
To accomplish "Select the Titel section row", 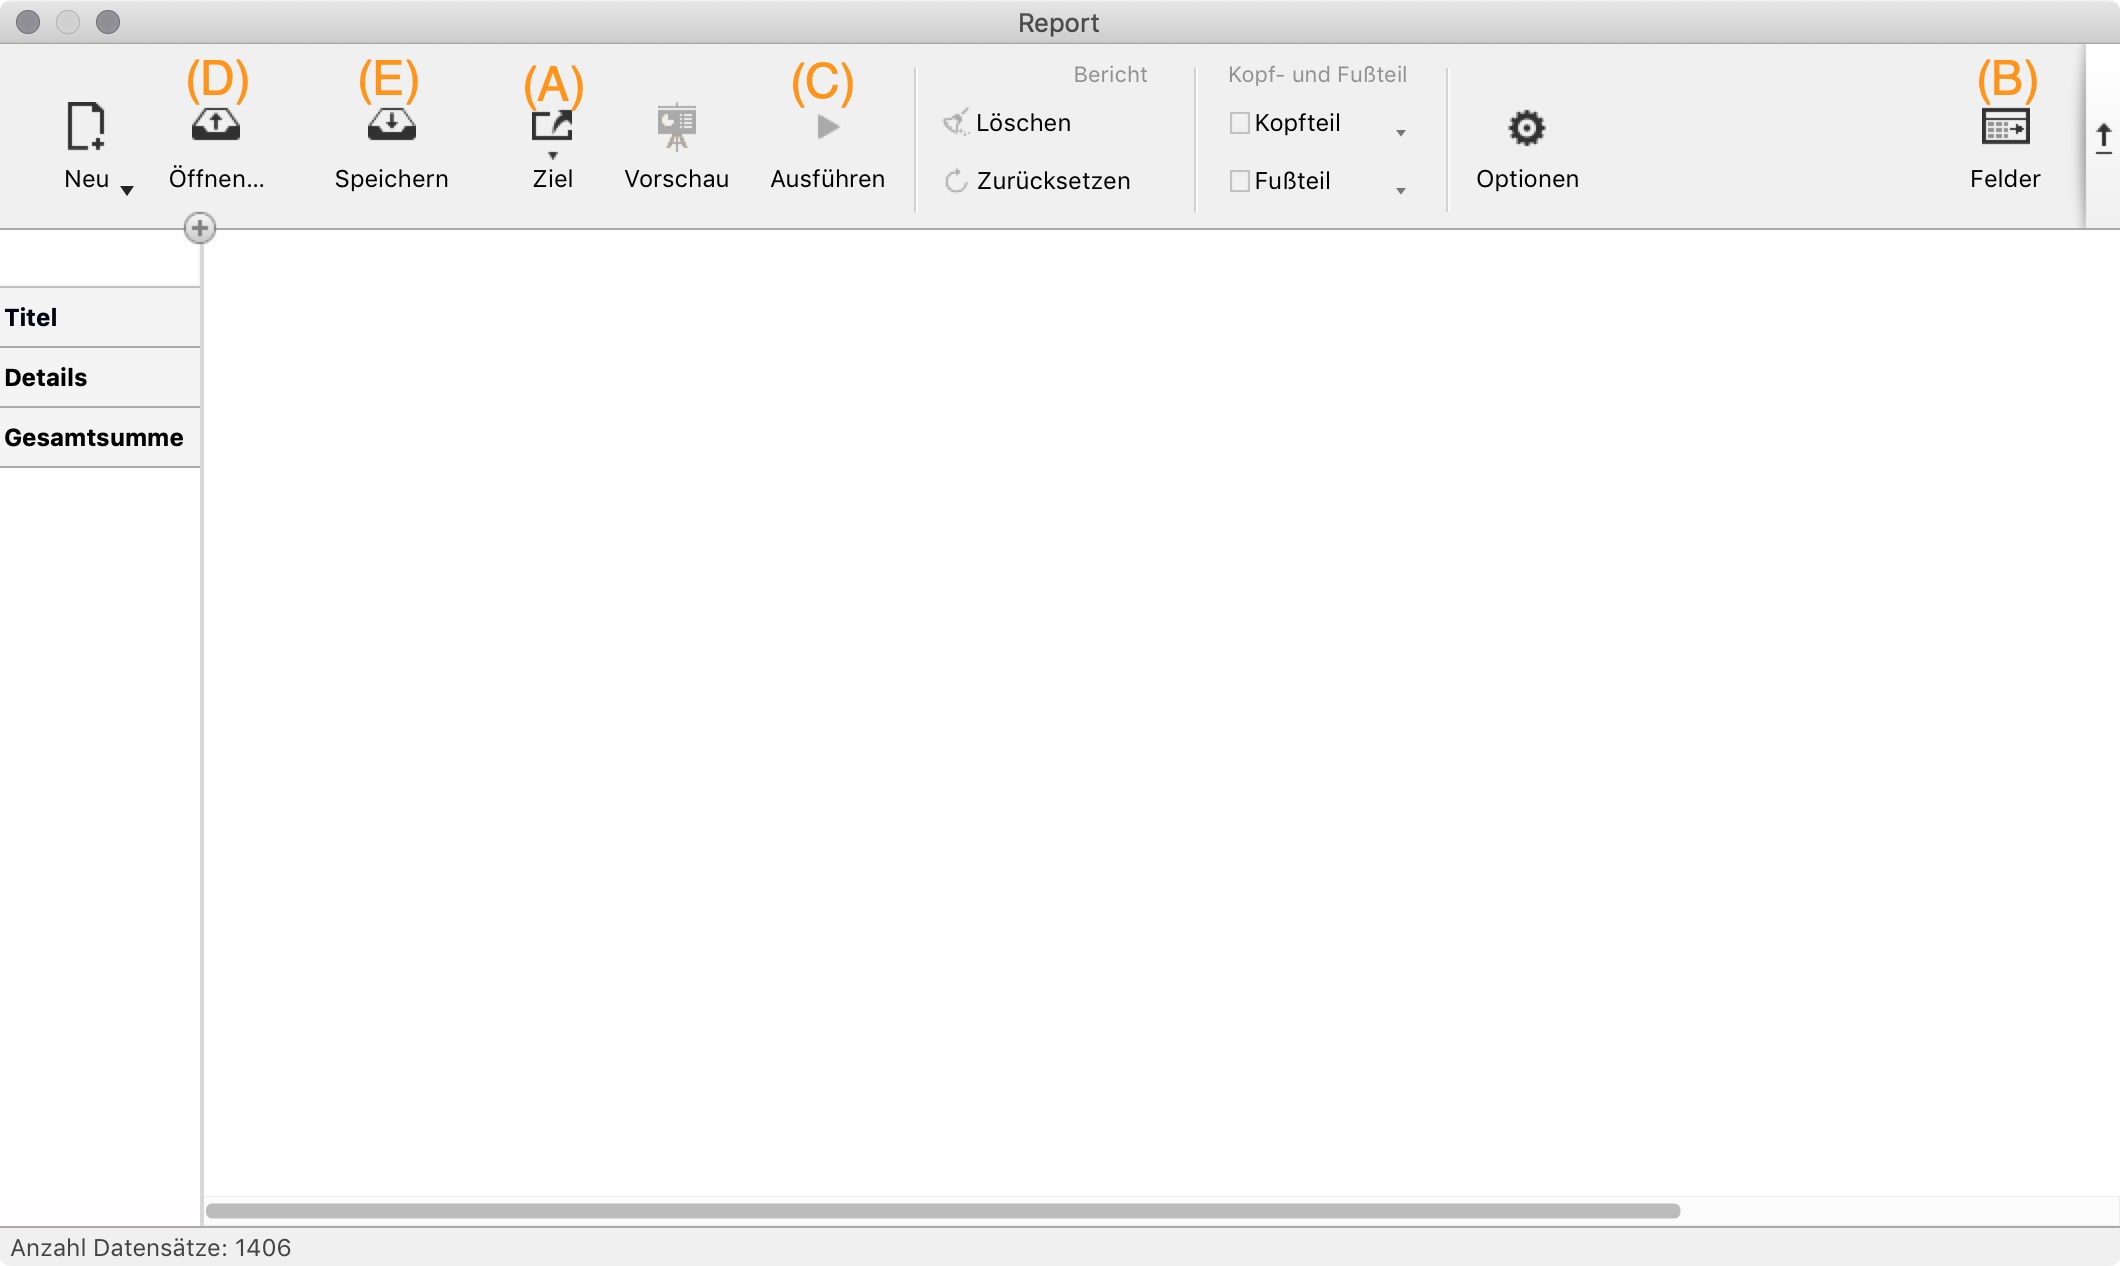I will 100,318.
